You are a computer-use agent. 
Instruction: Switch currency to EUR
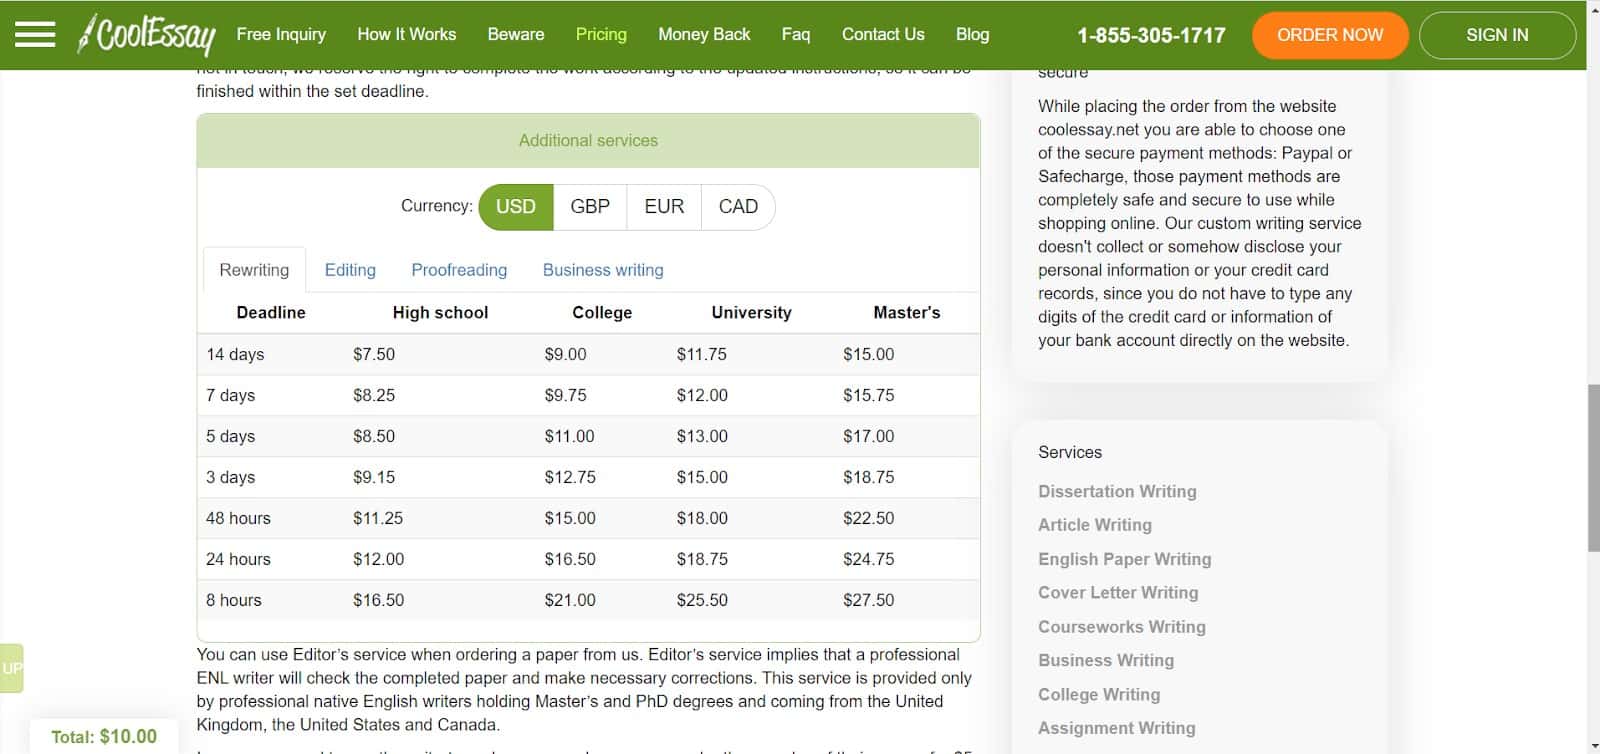[664, 207]
